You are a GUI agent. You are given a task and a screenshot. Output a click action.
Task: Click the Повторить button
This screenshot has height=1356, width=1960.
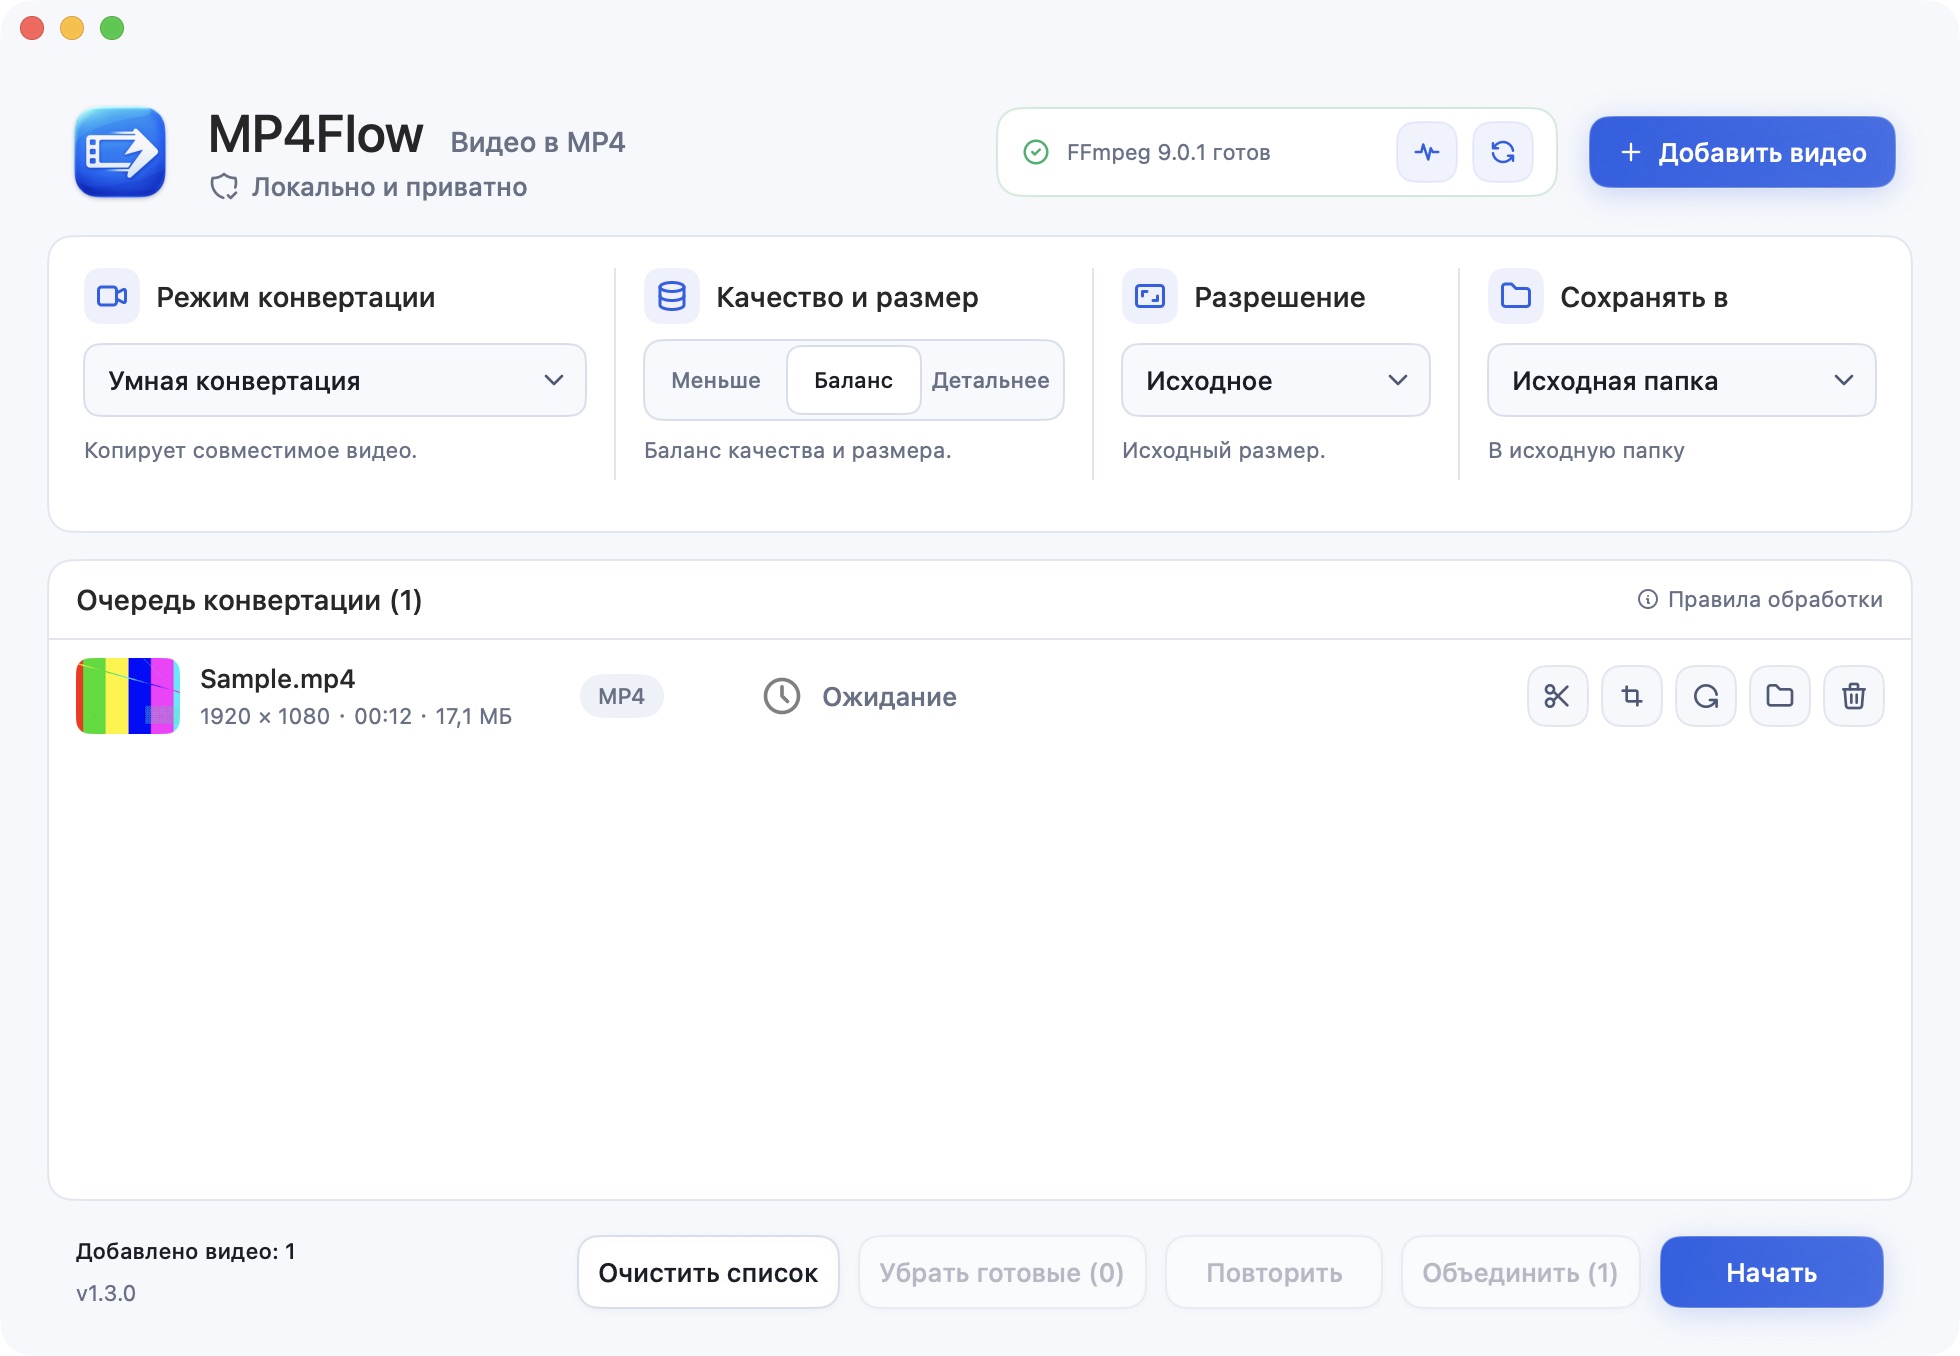(1274, 1272)
